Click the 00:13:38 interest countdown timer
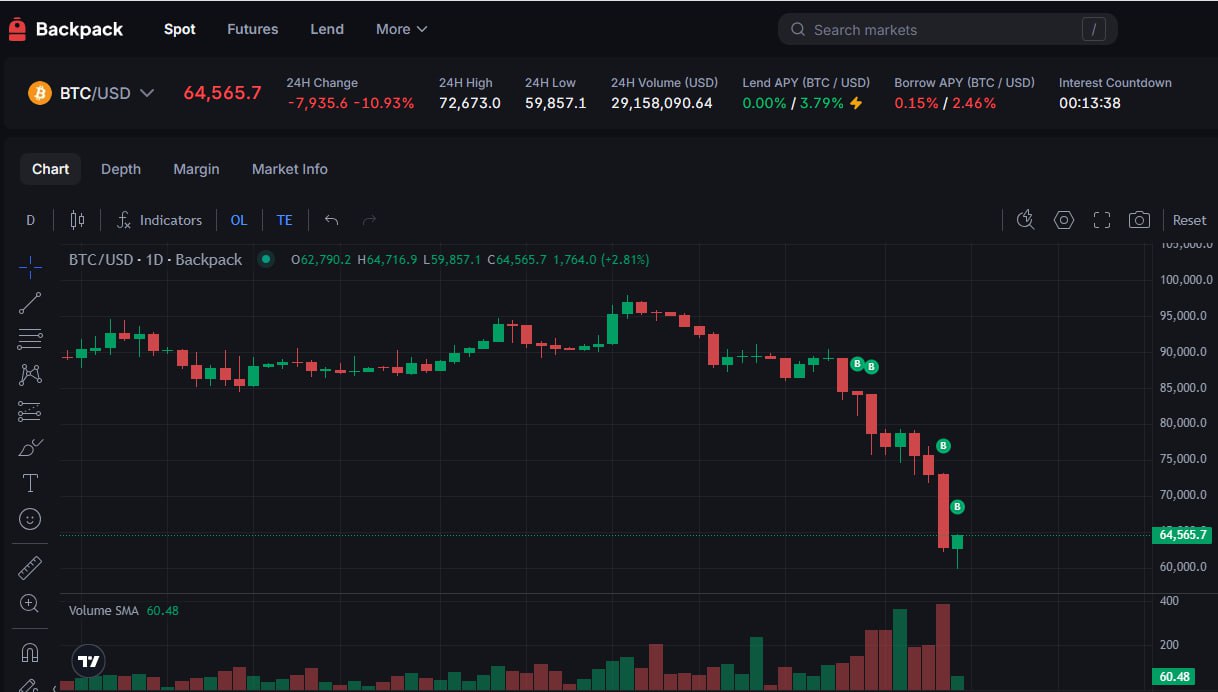Viewport: 1218px width, 692px height. (1090, 103)
